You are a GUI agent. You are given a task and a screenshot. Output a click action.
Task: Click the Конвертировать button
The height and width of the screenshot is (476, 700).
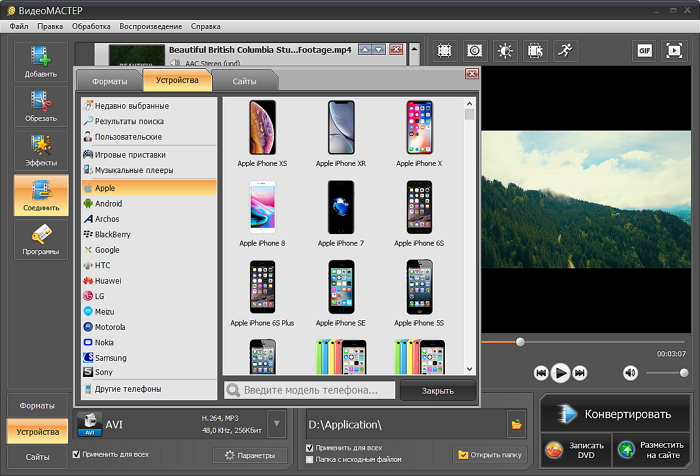(617, 415)
